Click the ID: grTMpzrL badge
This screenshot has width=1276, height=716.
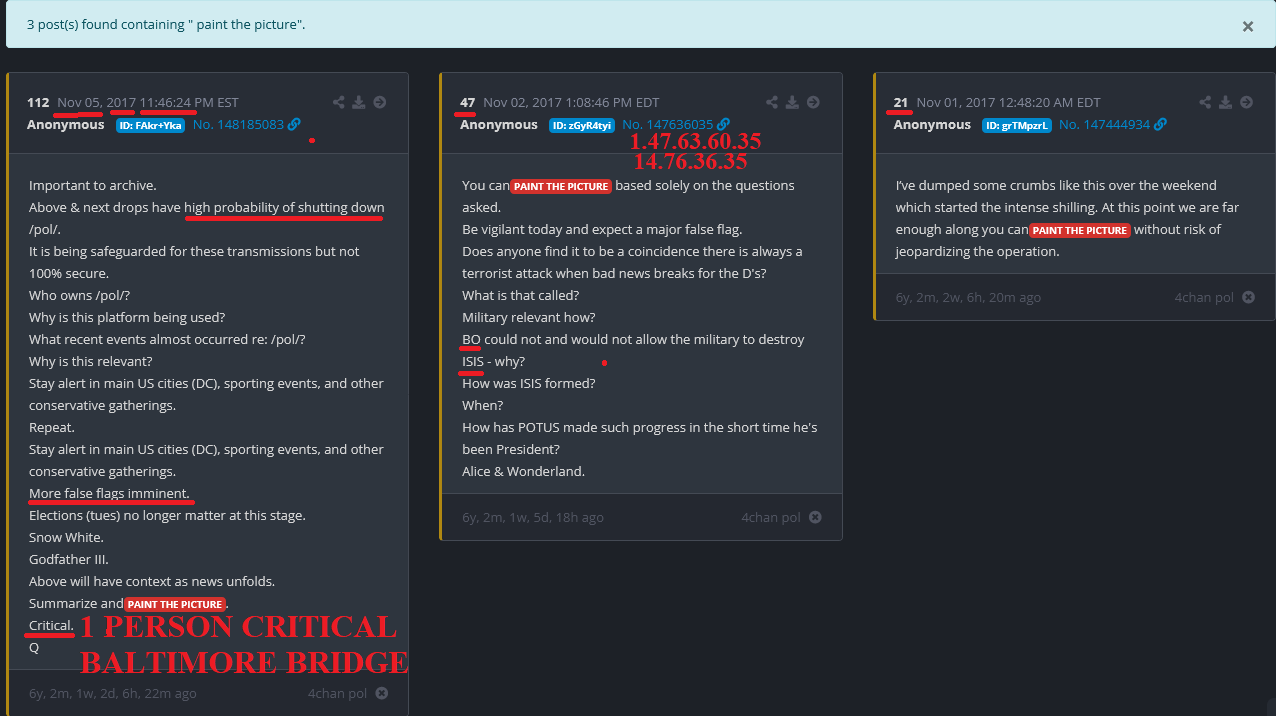coord(1016,126)
